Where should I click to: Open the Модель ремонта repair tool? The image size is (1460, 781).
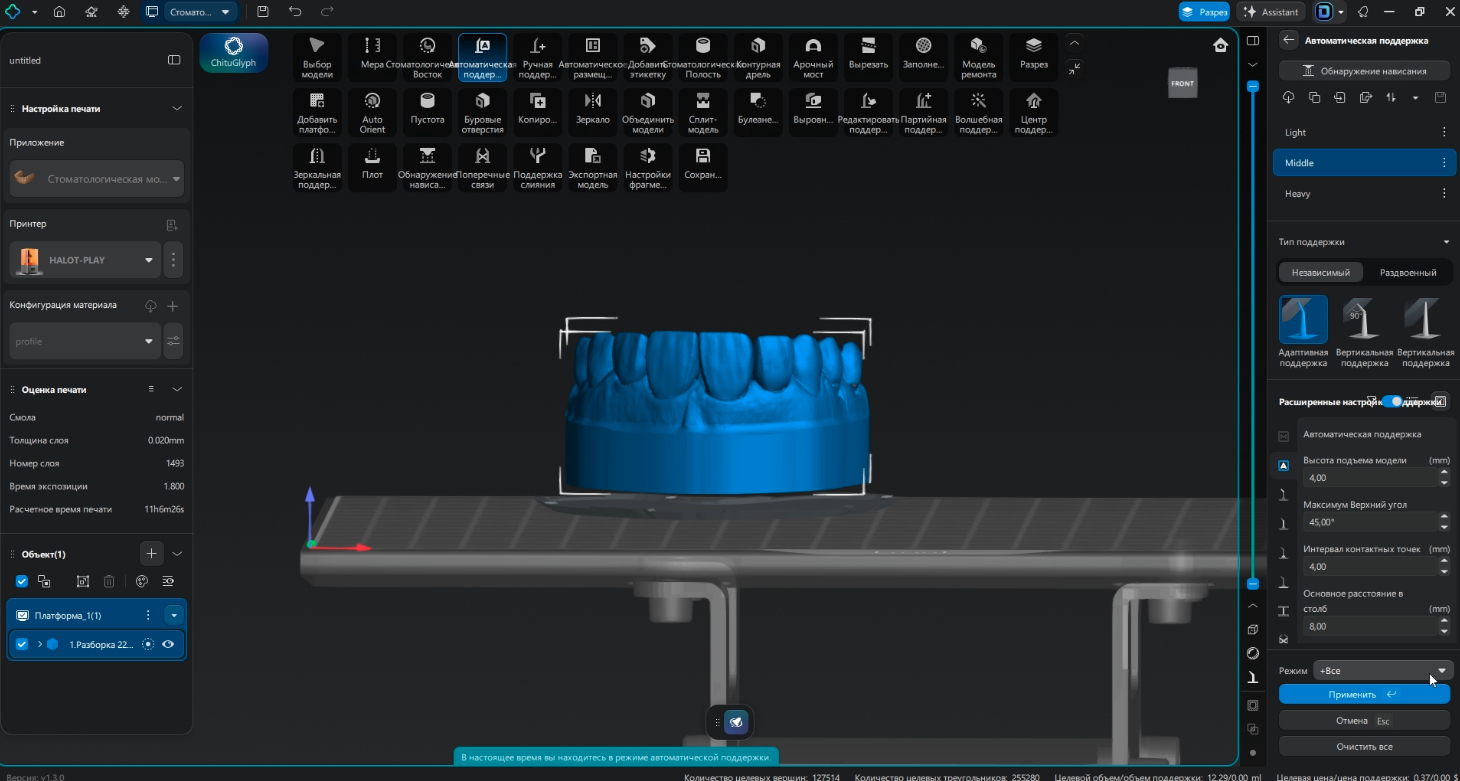coord(978,57)
